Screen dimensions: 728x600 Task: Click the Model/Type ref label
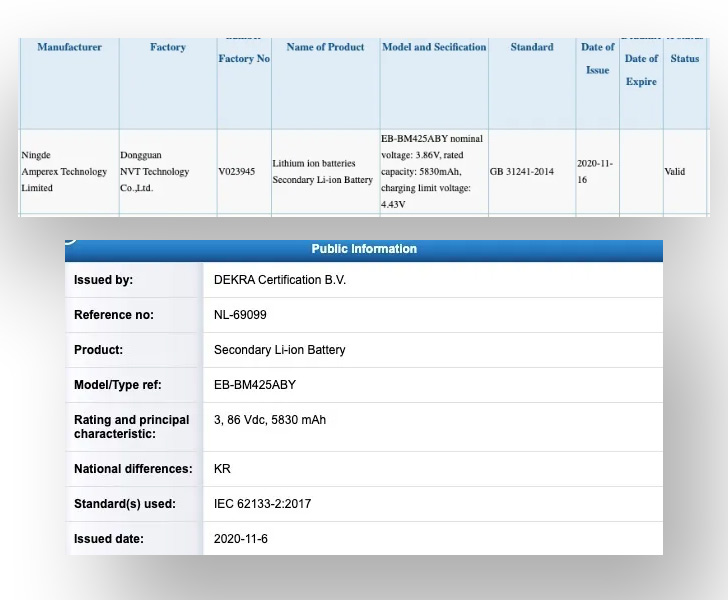coord(118,385)
